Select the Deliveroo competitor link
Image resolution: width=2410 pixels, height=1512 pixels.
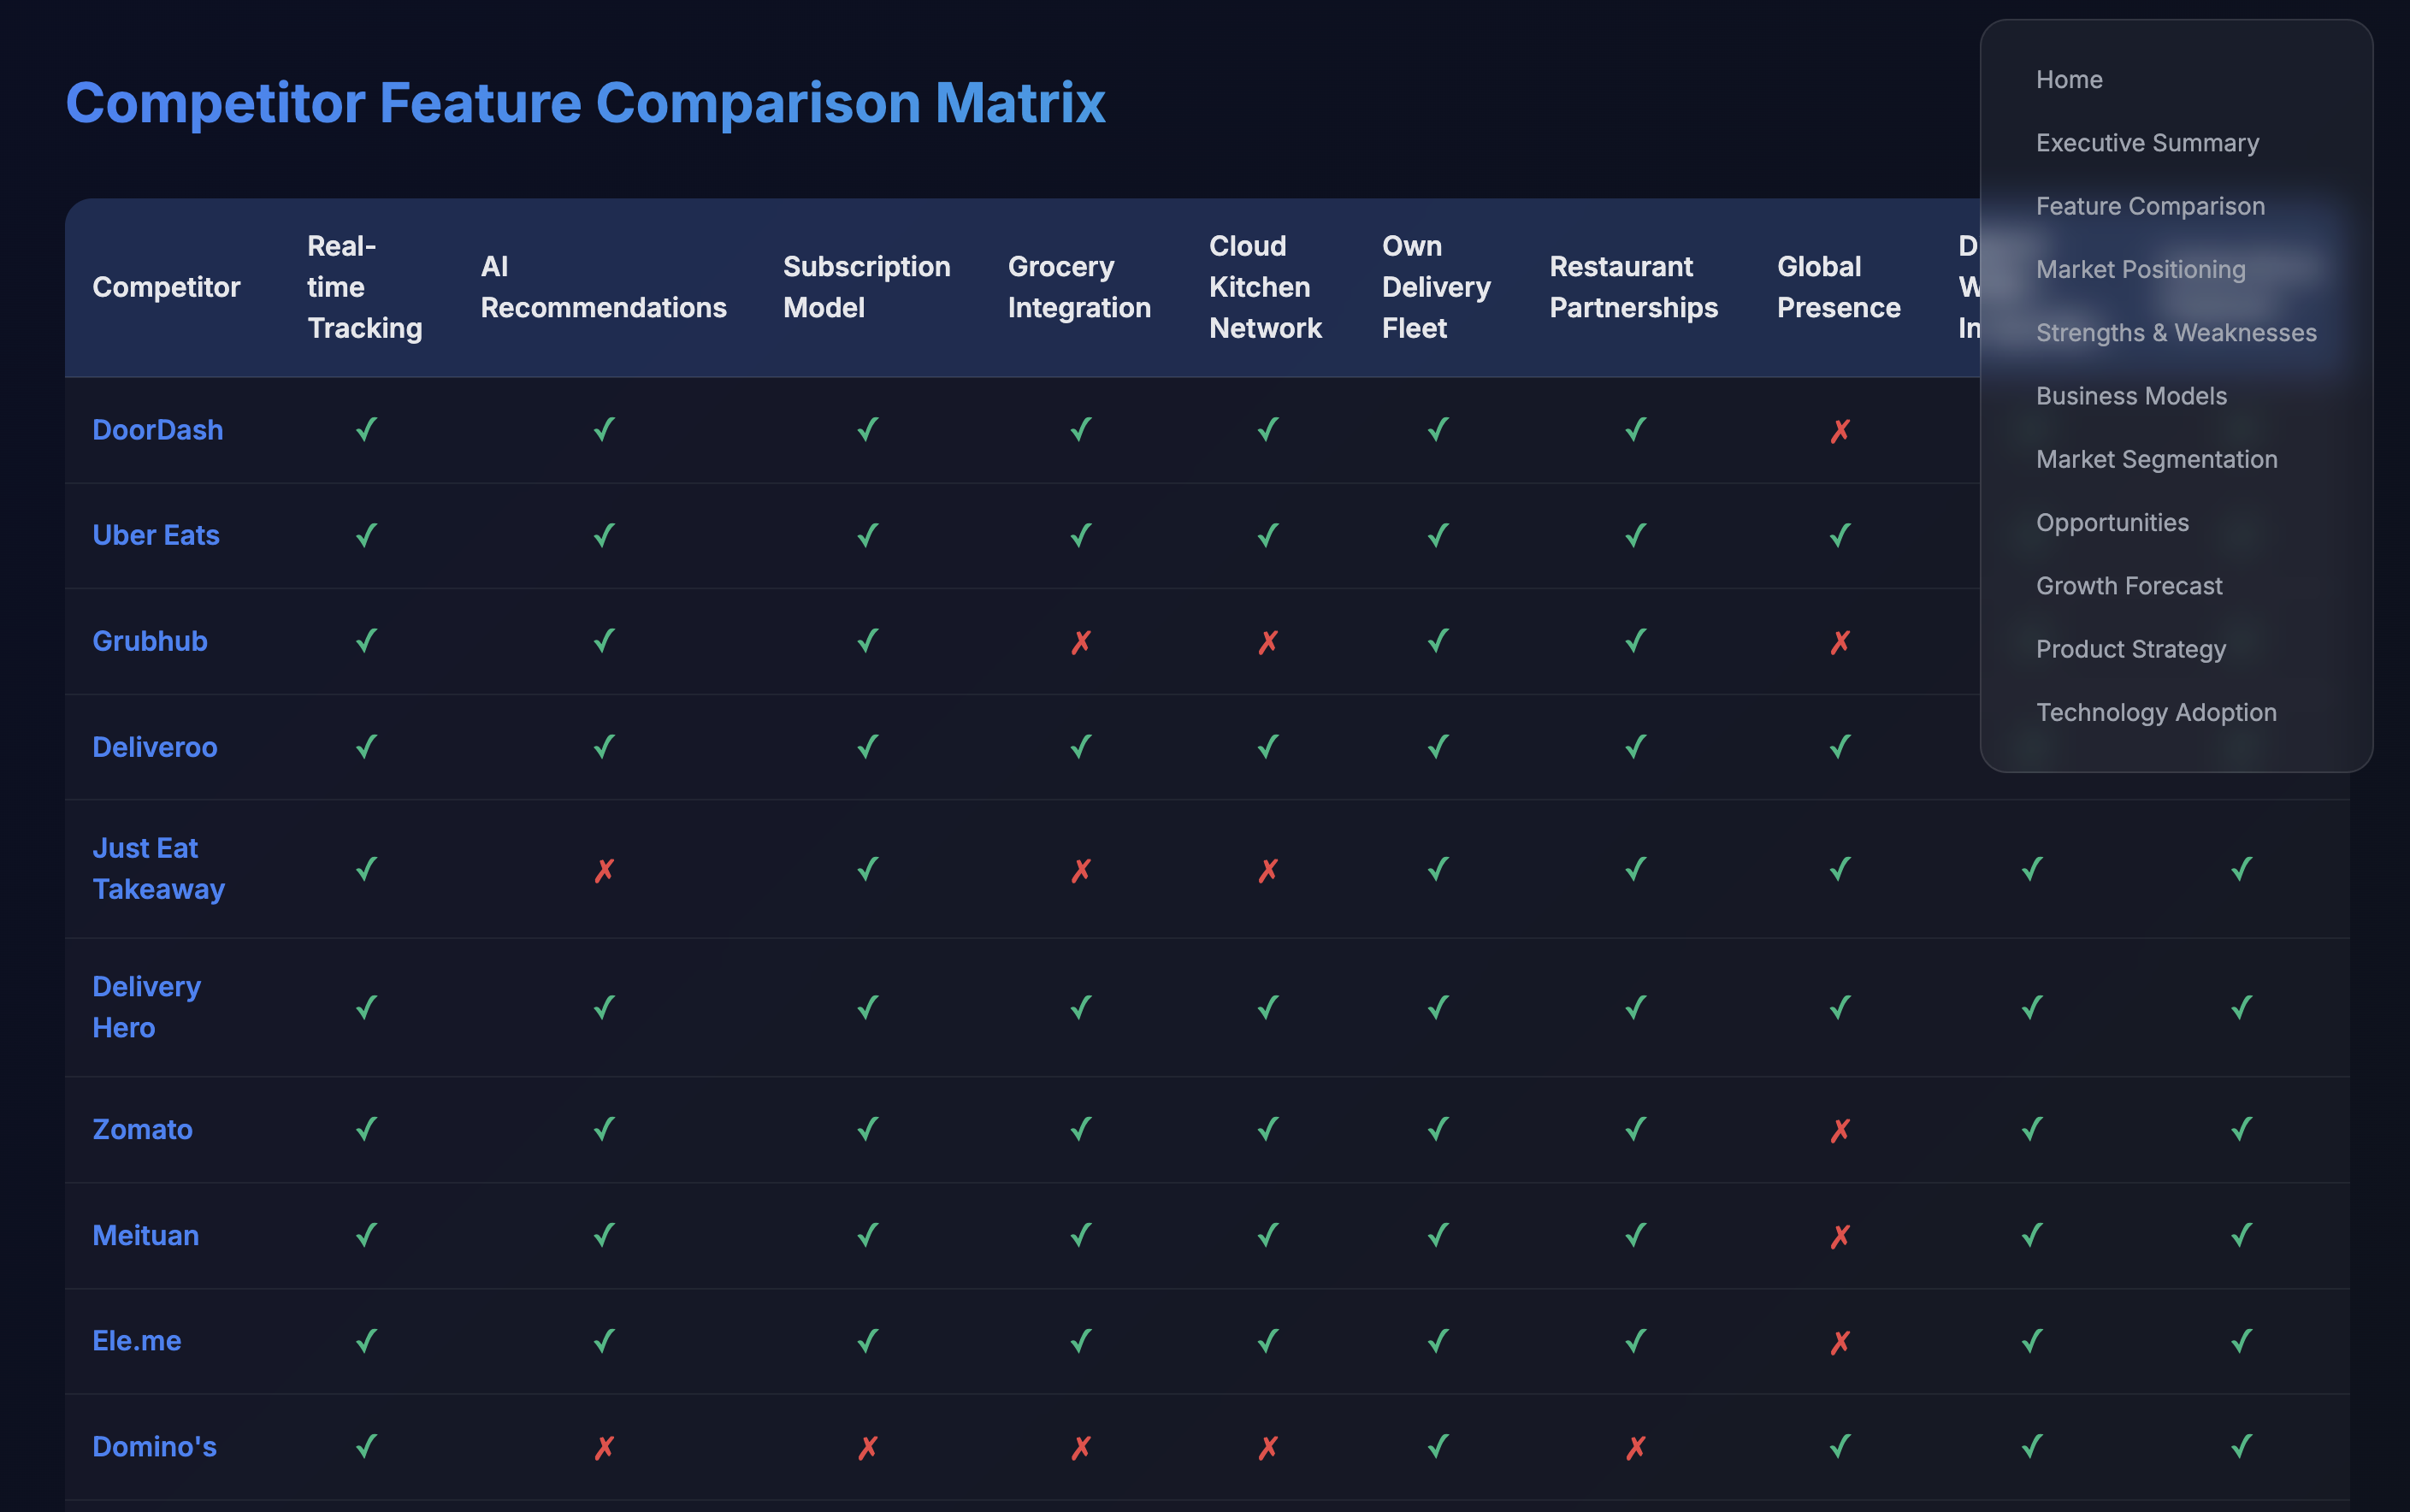[x=155, y=747]
